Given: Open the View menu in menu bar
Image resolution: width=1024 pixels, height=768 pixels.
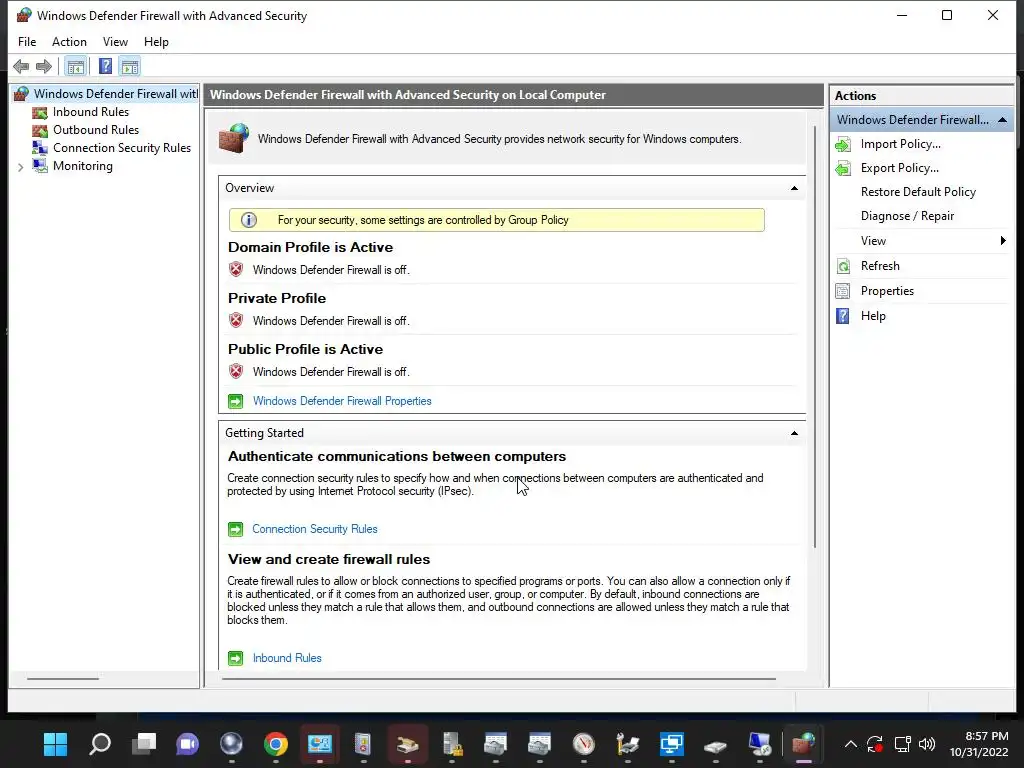Looking at the screenshot, I should pos(115,42).
